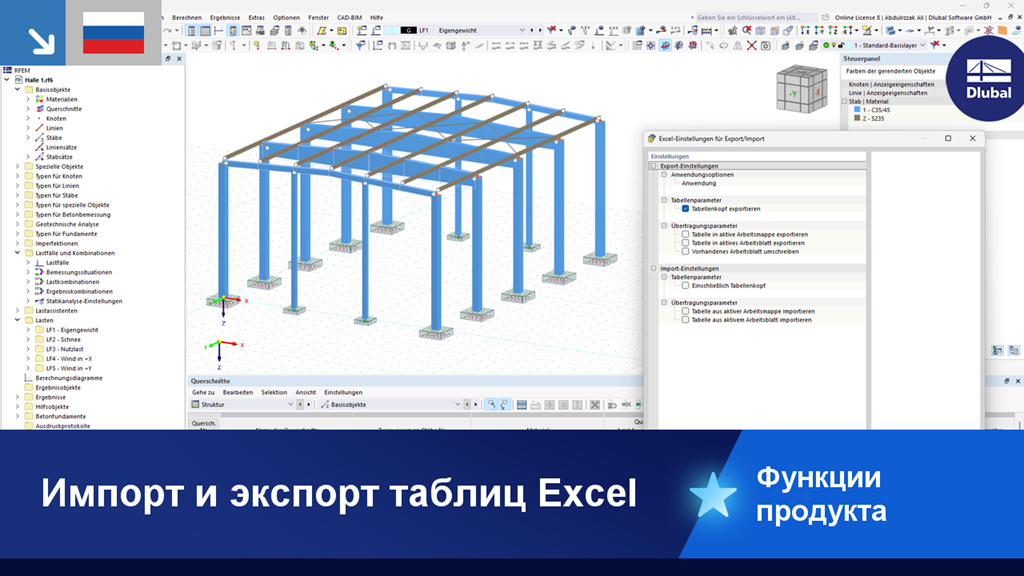Click the blue C35/45 material color swatch
This screenshot has width=1024, height=576.
(x=857, y=110)
